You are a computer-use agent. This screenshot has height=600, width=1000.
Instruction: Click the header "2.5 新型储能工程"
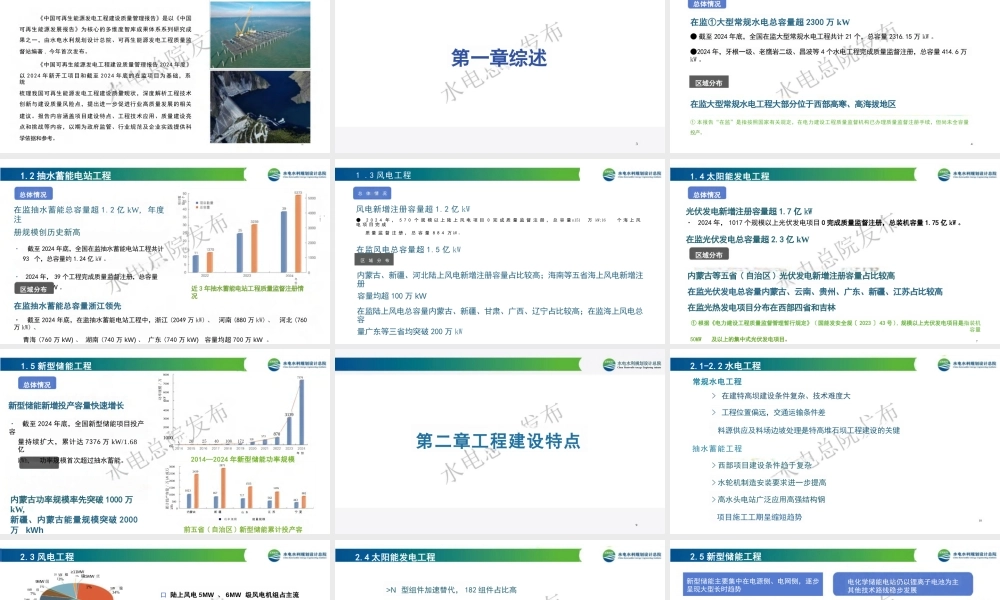(725, 557)
